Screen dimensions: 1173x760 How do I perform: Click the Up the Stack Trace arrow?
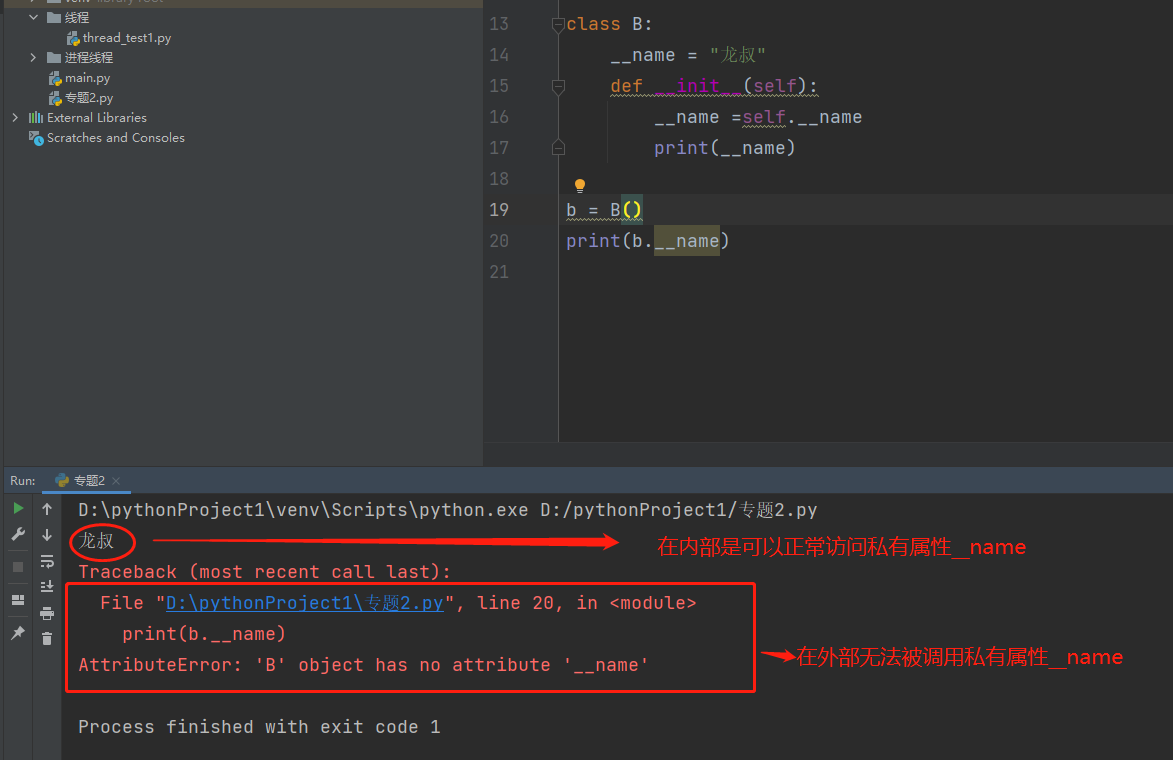tap(47, 509)
